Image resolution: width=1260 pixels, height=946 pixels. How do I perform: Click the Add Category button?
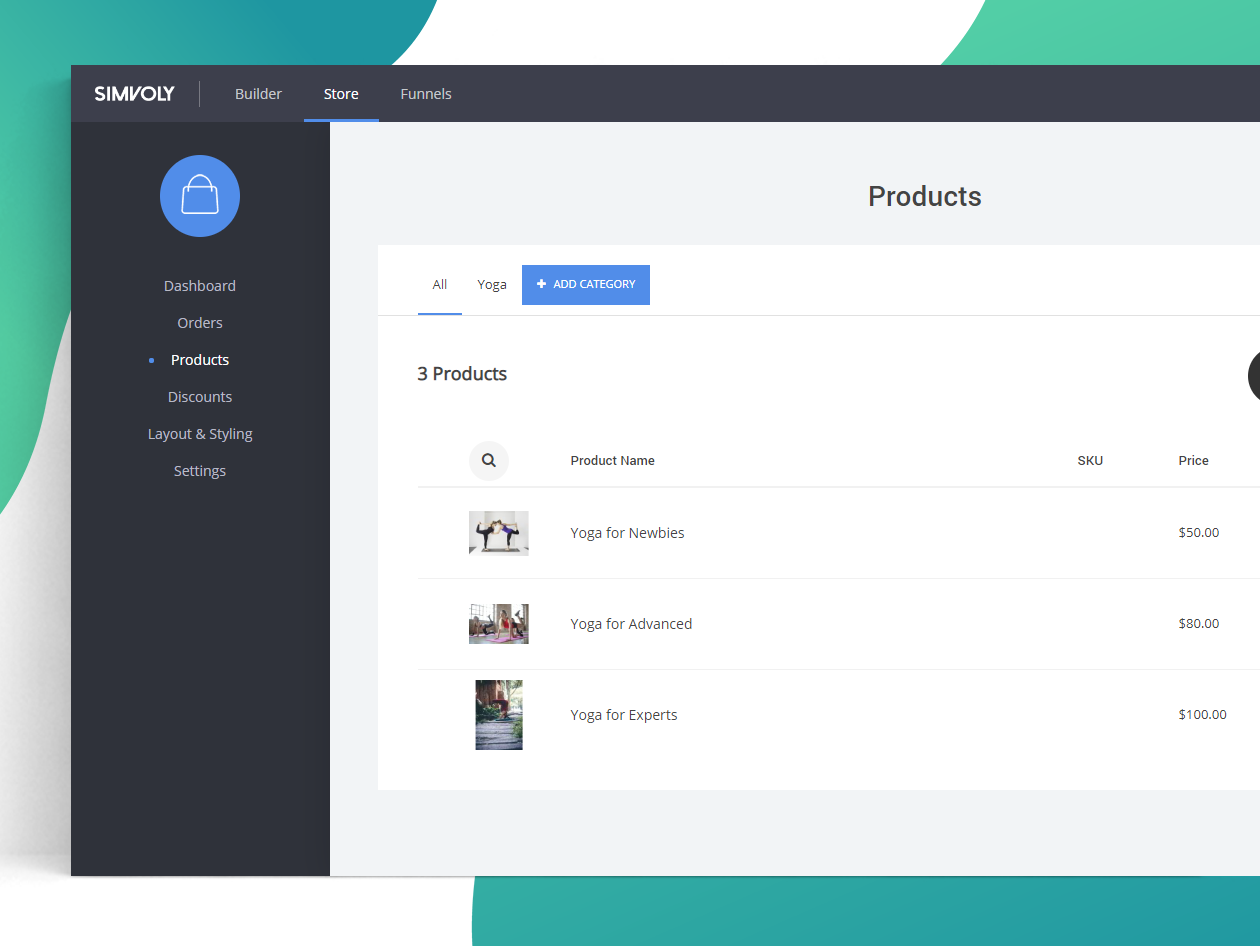point(586,285)
